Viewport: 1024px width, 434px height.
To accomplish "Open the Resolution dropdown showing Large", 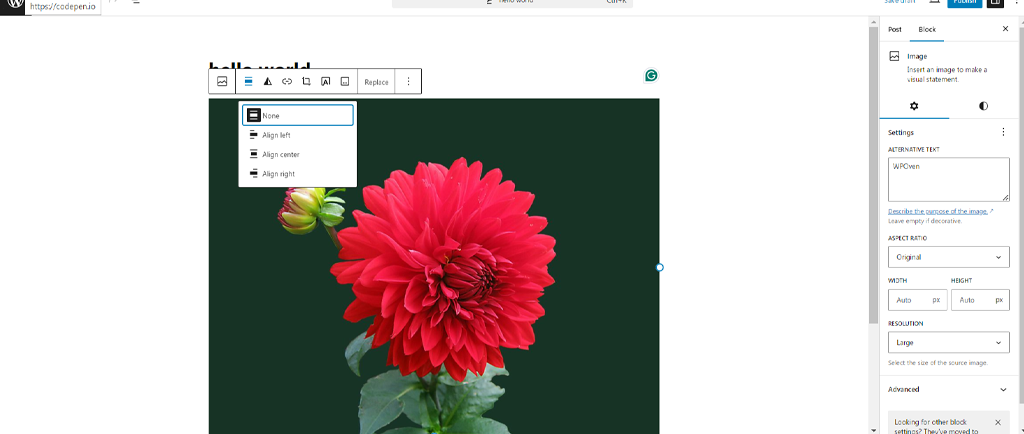I will coord(948,343).
